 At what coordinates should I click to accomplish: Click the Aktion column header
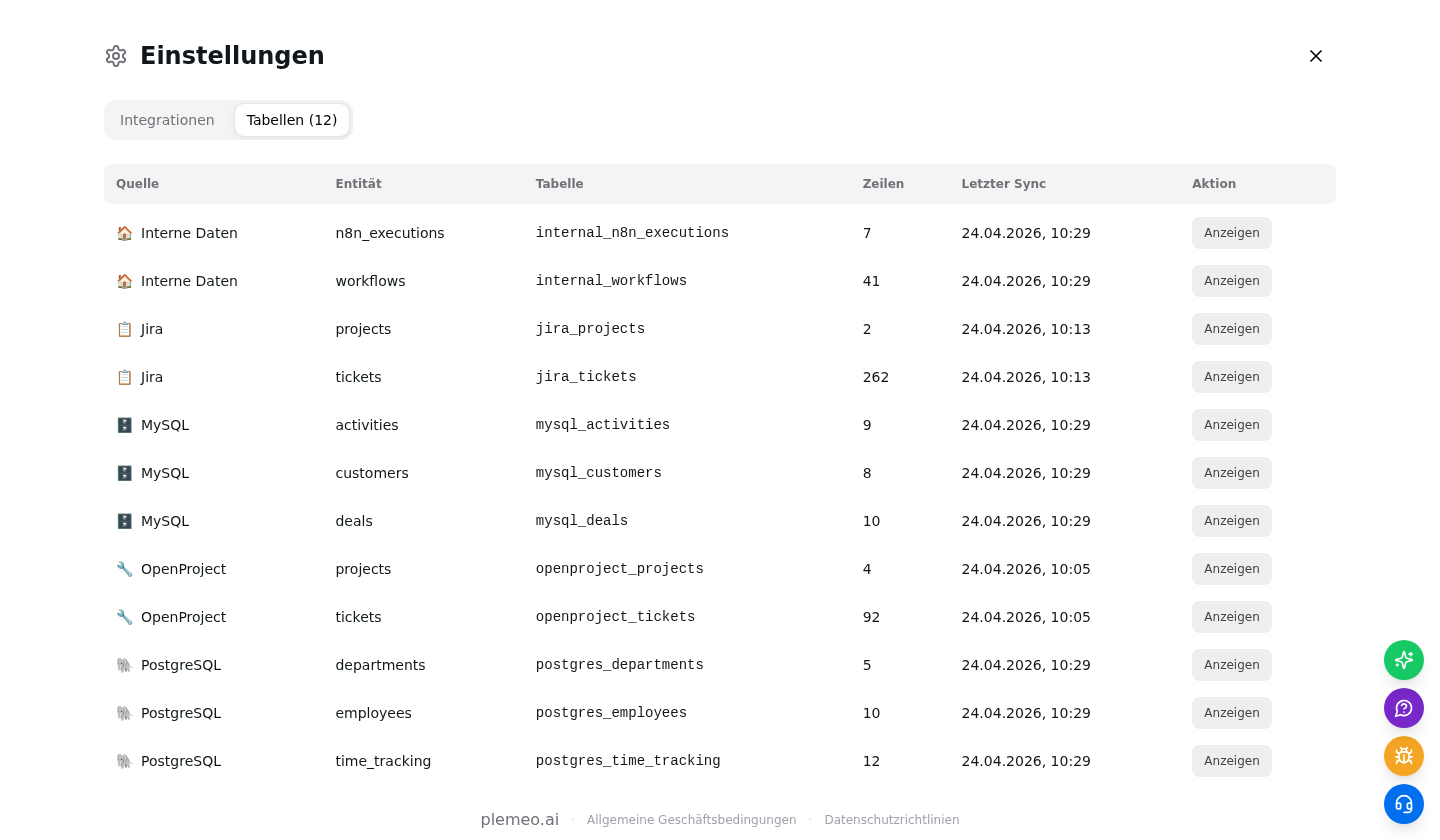[x=1214, y=184]
